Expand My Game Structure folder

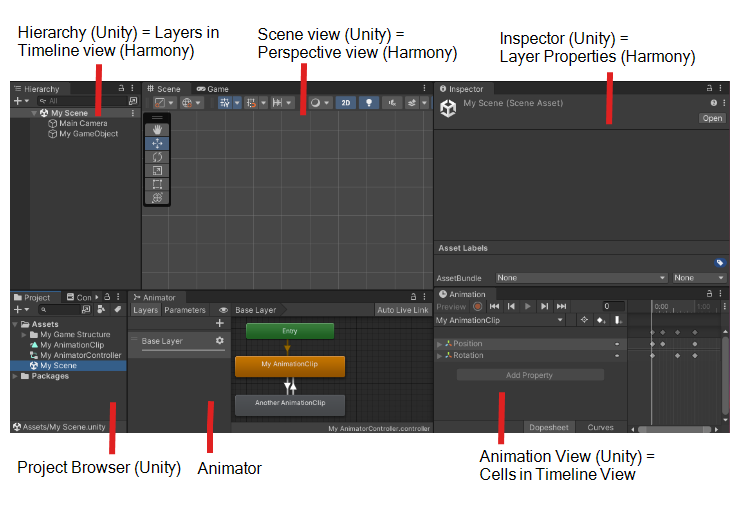pos(24,334)
